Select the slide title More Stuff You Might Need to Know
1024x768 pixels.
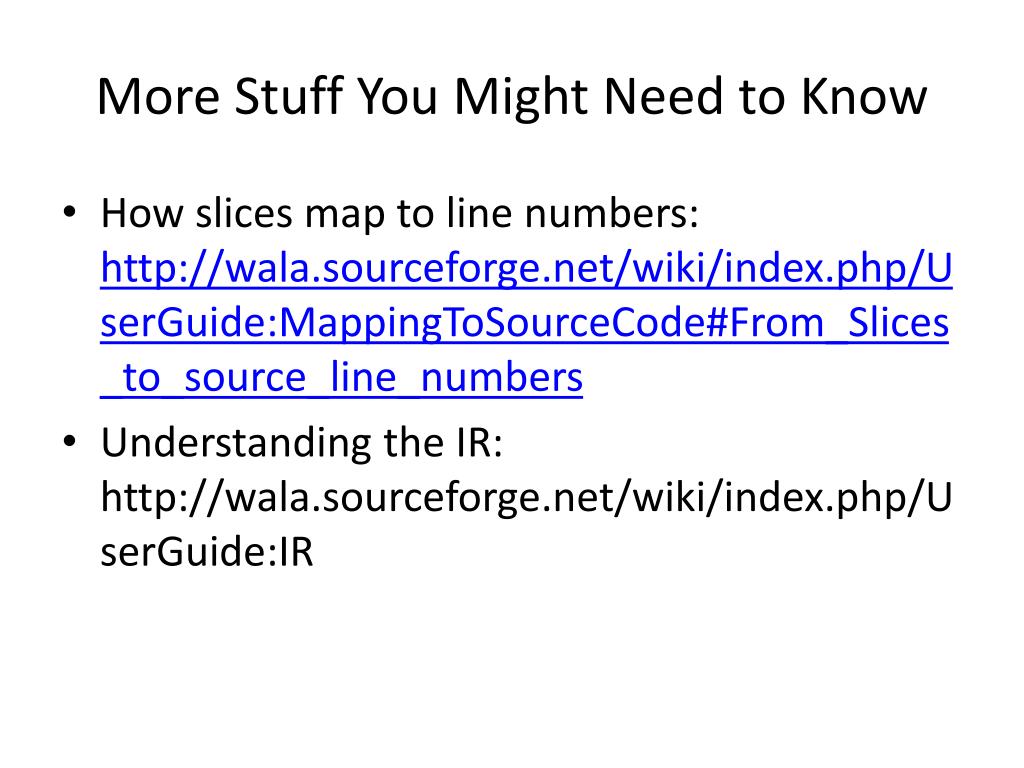pyautogui.click(x=512, y=97)
